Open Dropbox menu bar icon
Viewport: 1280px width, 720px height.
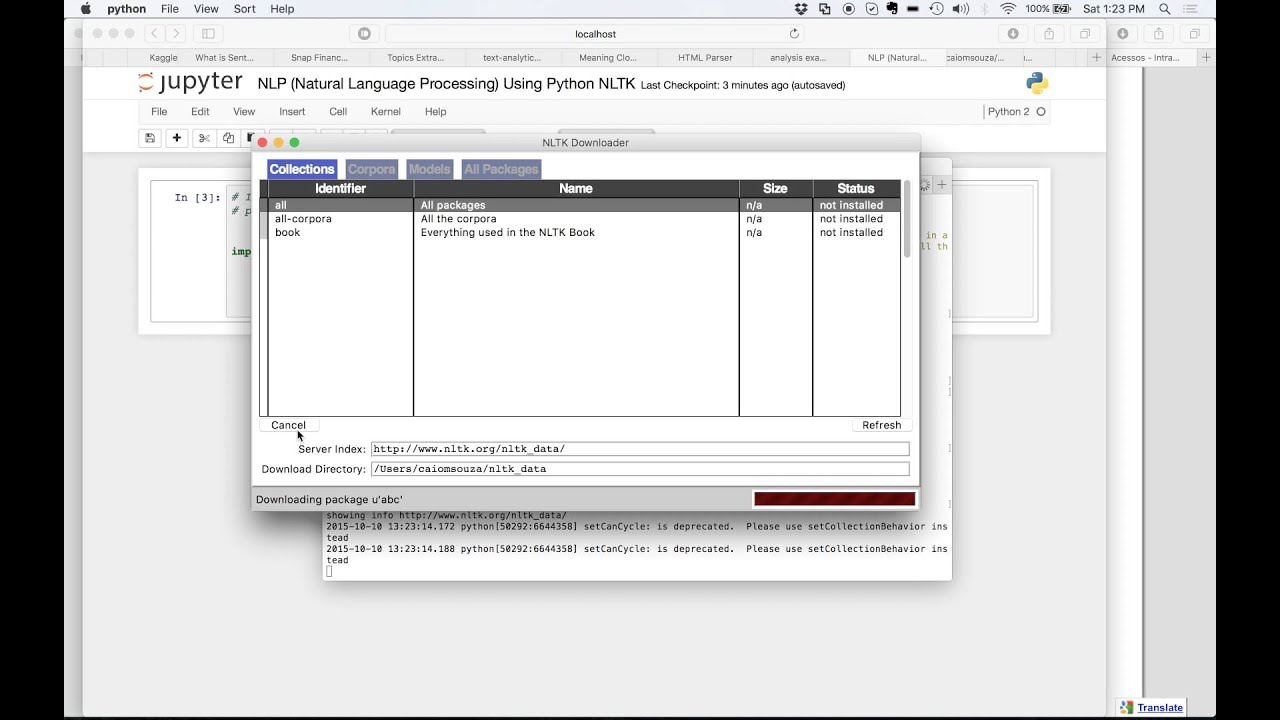(x=803, y=9)
